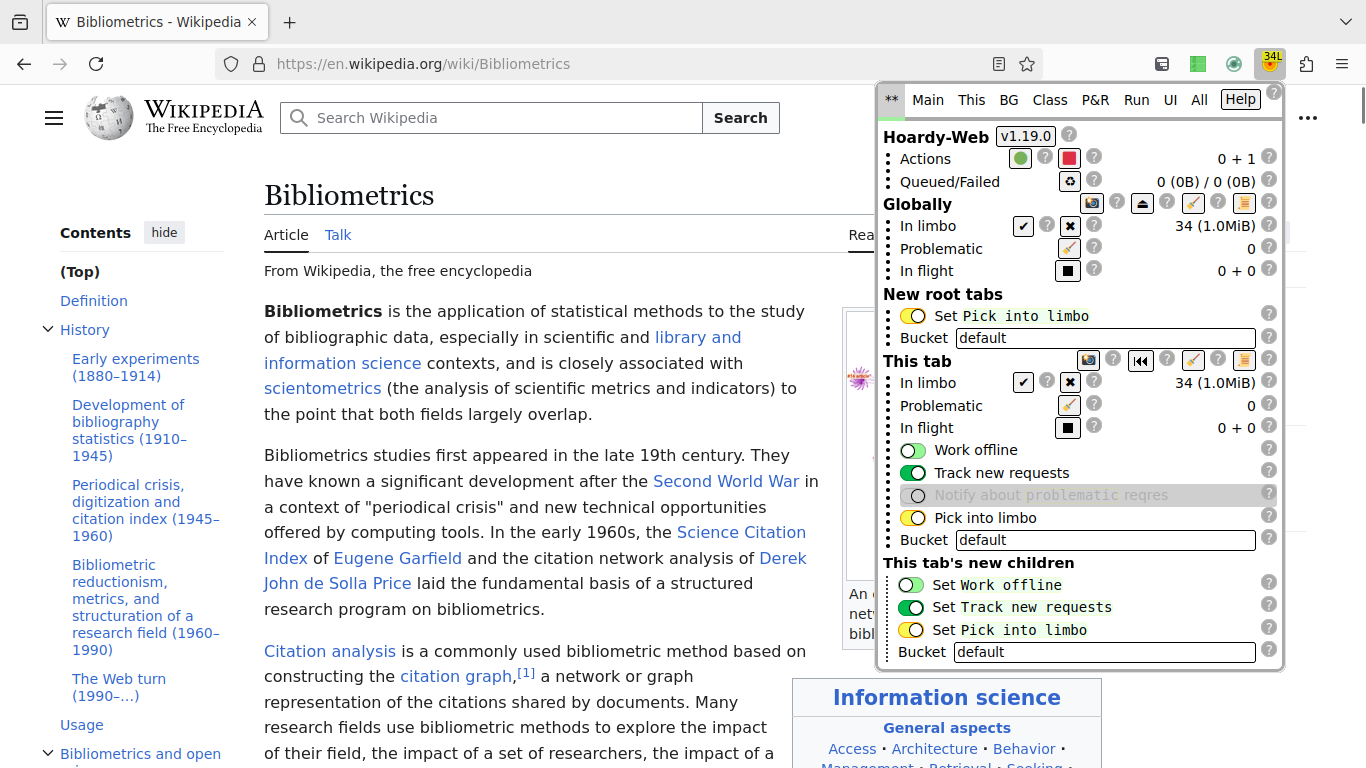Open the scroll log icon in Globally row
Viewport: 1366px width, 768px height.
(x=1244, y=203)
